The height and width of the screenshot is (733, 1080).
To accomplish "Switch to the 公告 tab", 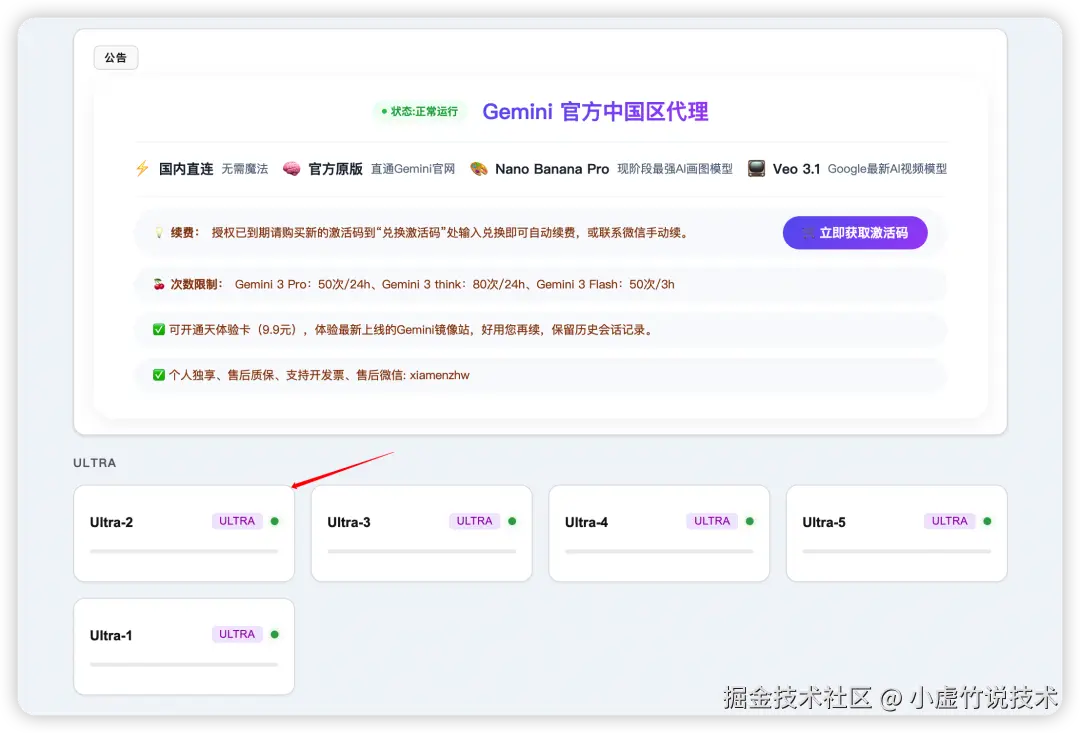I will (115, 57).
